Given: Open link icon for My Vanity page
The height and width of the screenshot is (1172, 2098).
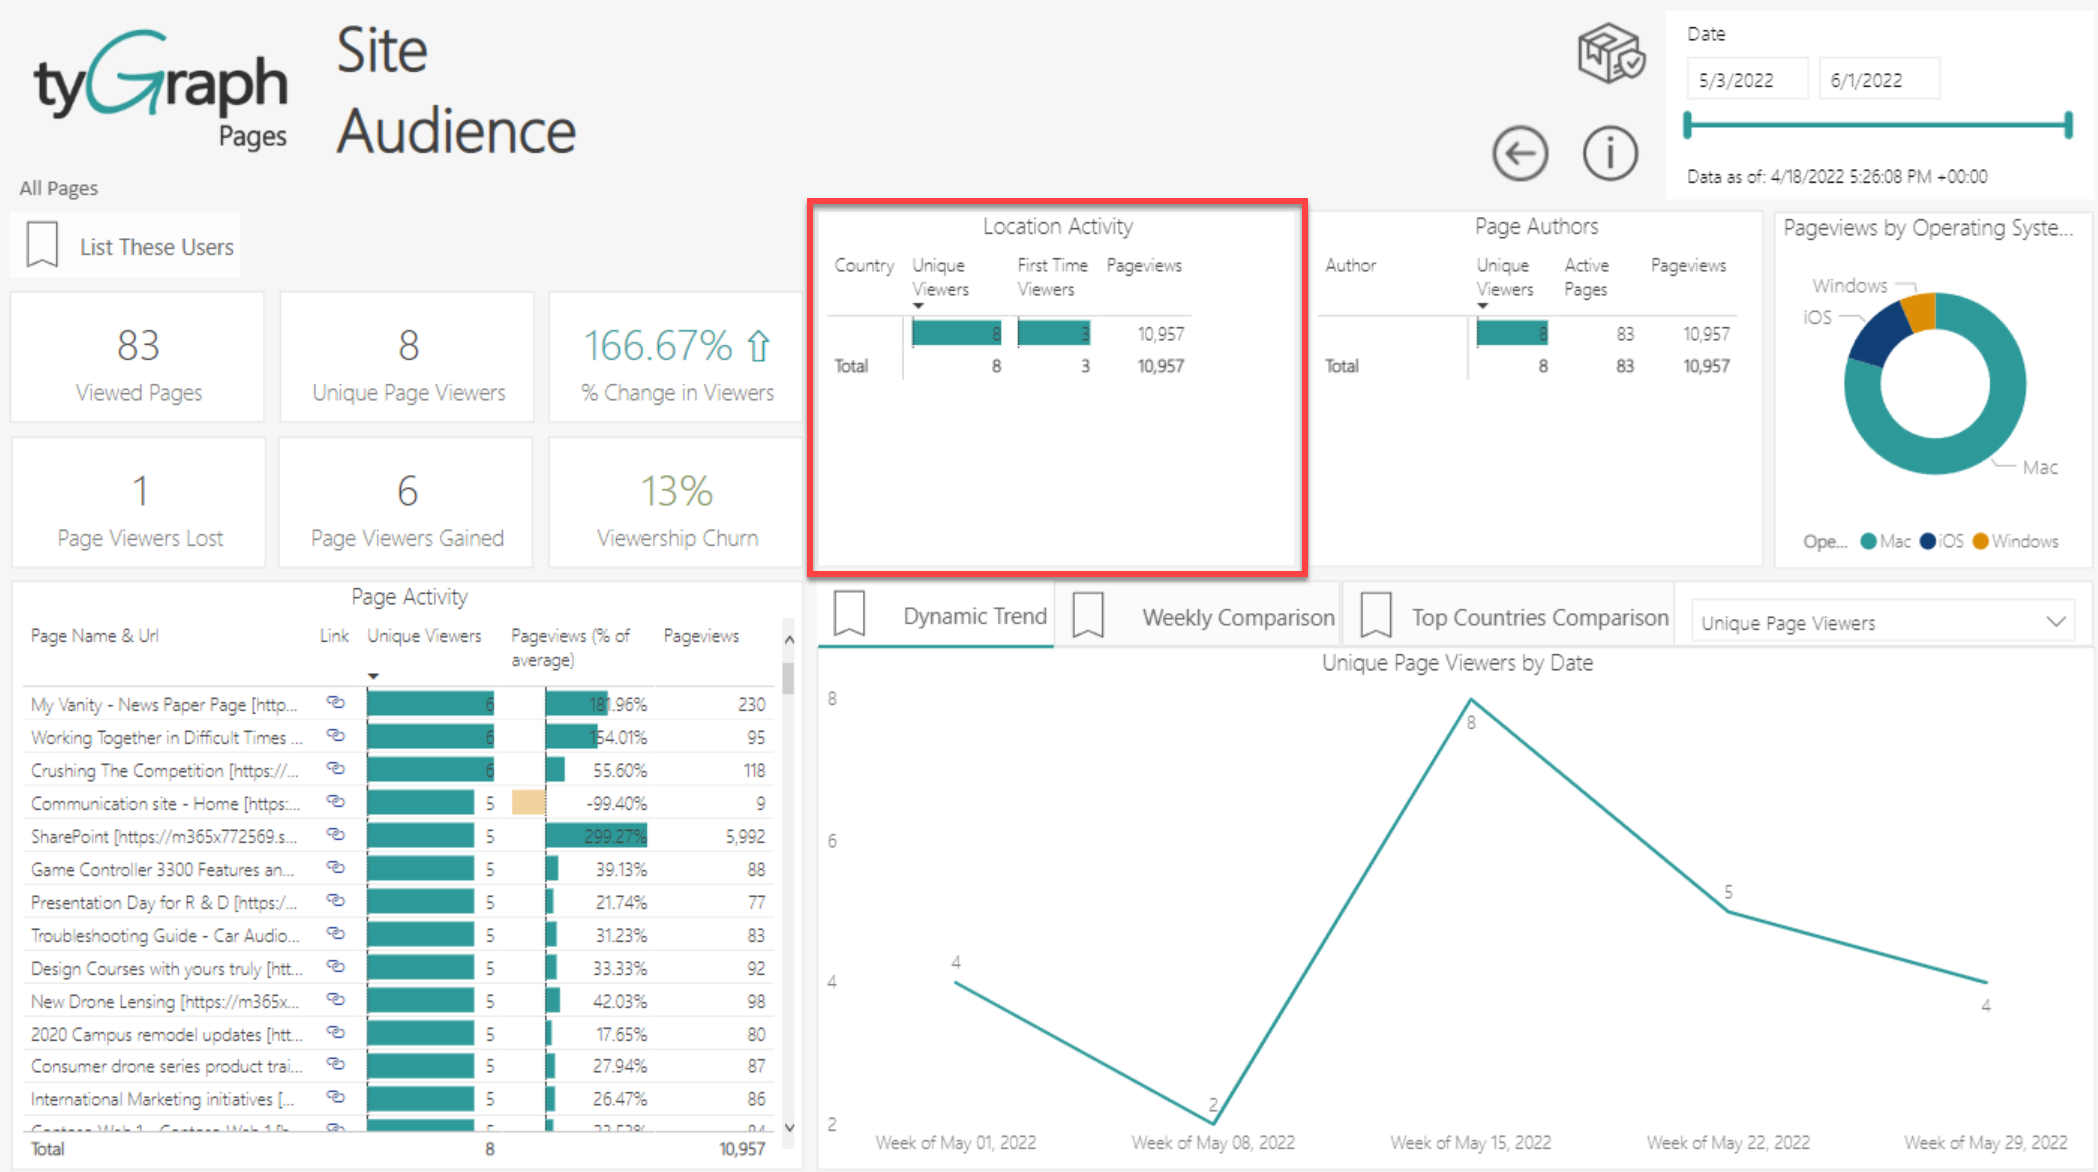Looking at the screenshot, I should click(x=336, y=703).
